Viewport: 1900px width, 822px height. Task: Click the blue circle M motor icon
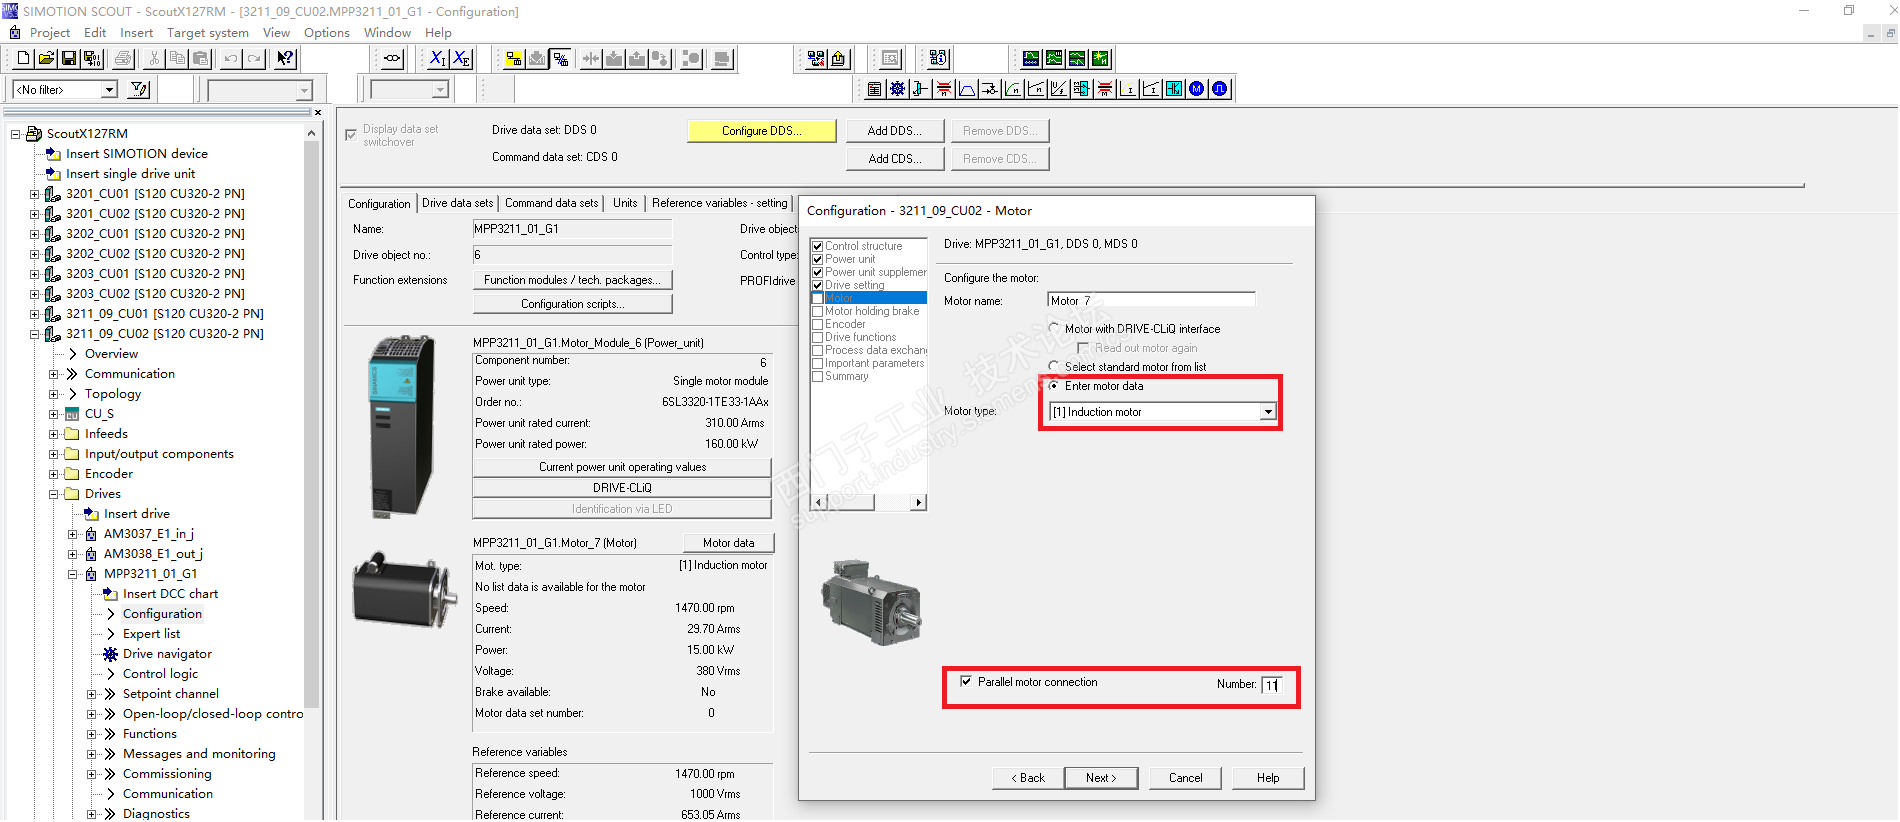(x=1197, y=89)
